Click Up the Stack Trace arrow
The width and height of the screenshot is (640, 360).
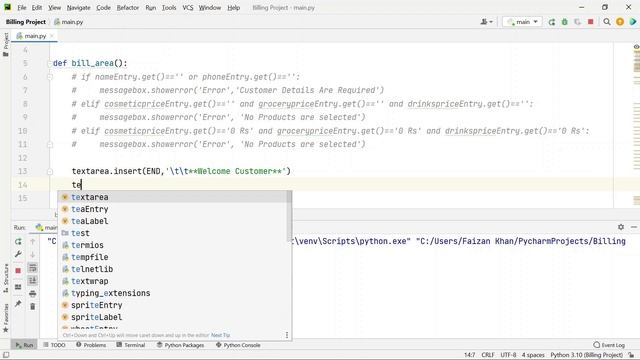[33, 242]
